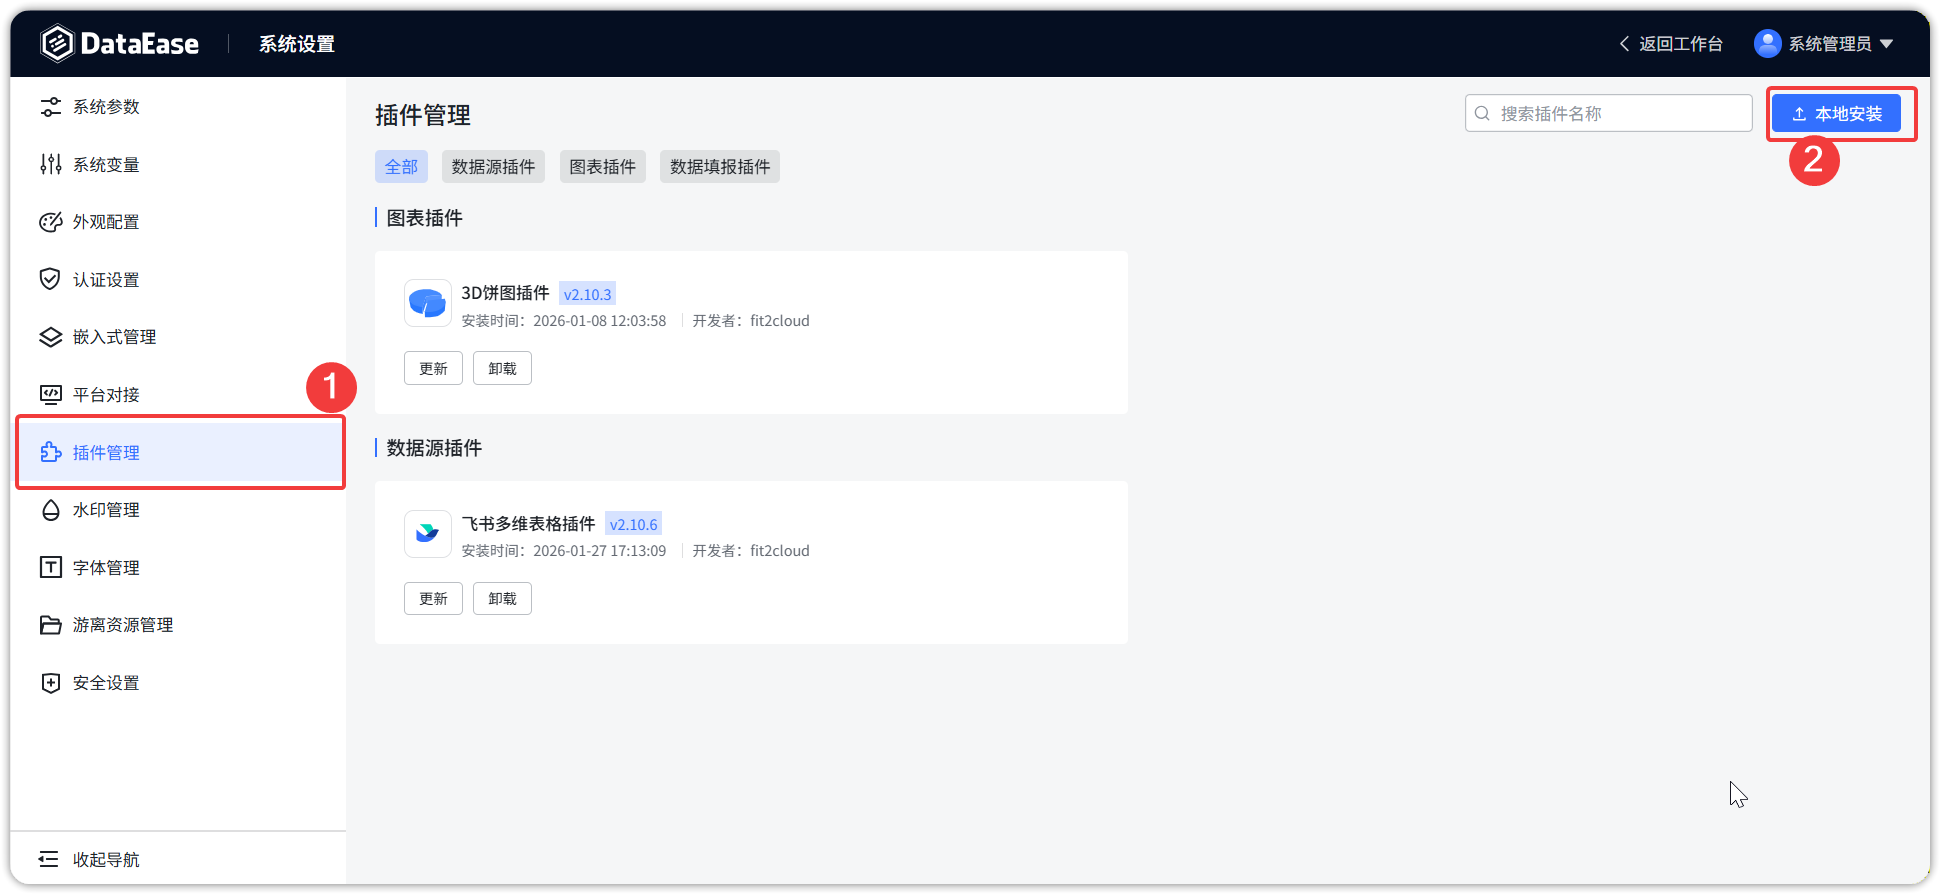This screenshot has width=1940, height=894.
Task: Open 认证设置 menu item
Action: click(x=180, y=280)
